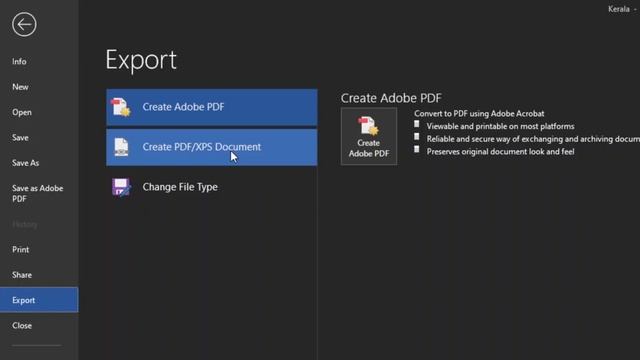Click the Adobe PDF document icon in the list
This screenshot has height=360, width=640.
[121, 107]
